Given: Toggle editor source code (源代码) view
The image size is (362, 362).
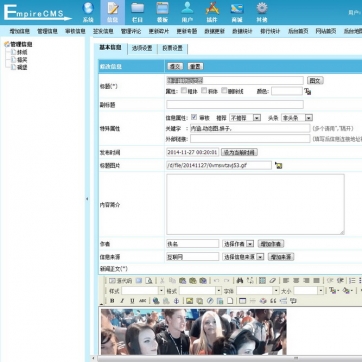Looking at the screenshot, I should point(120,281).
